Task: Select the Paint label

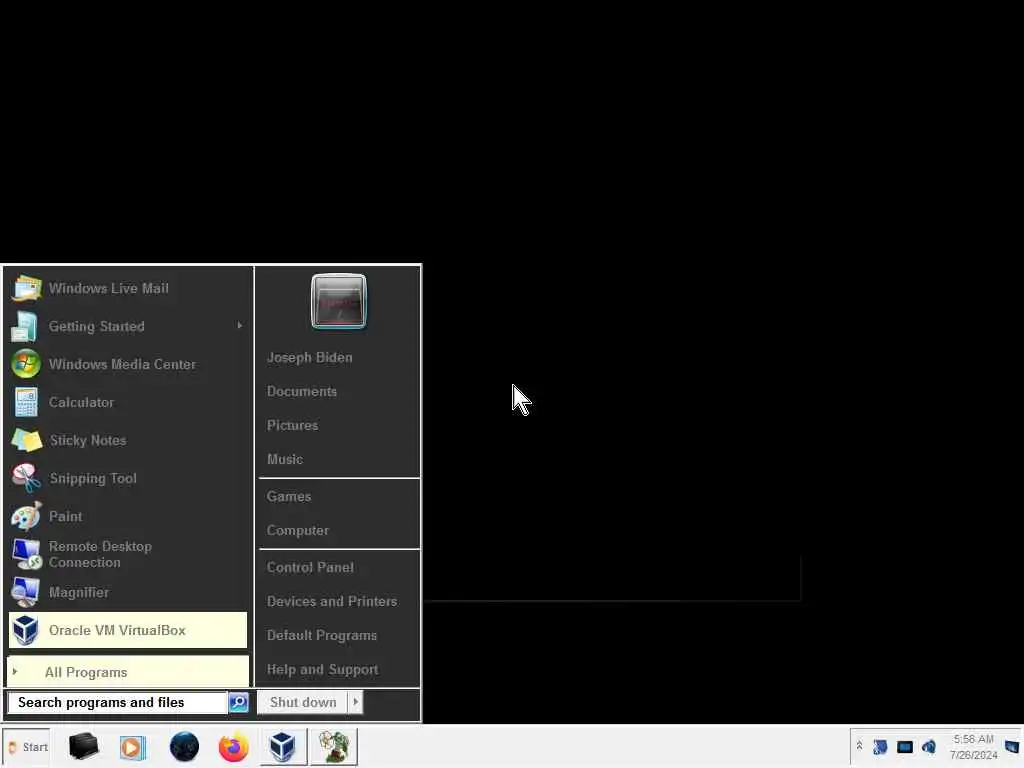Action: tap(65, 516)
